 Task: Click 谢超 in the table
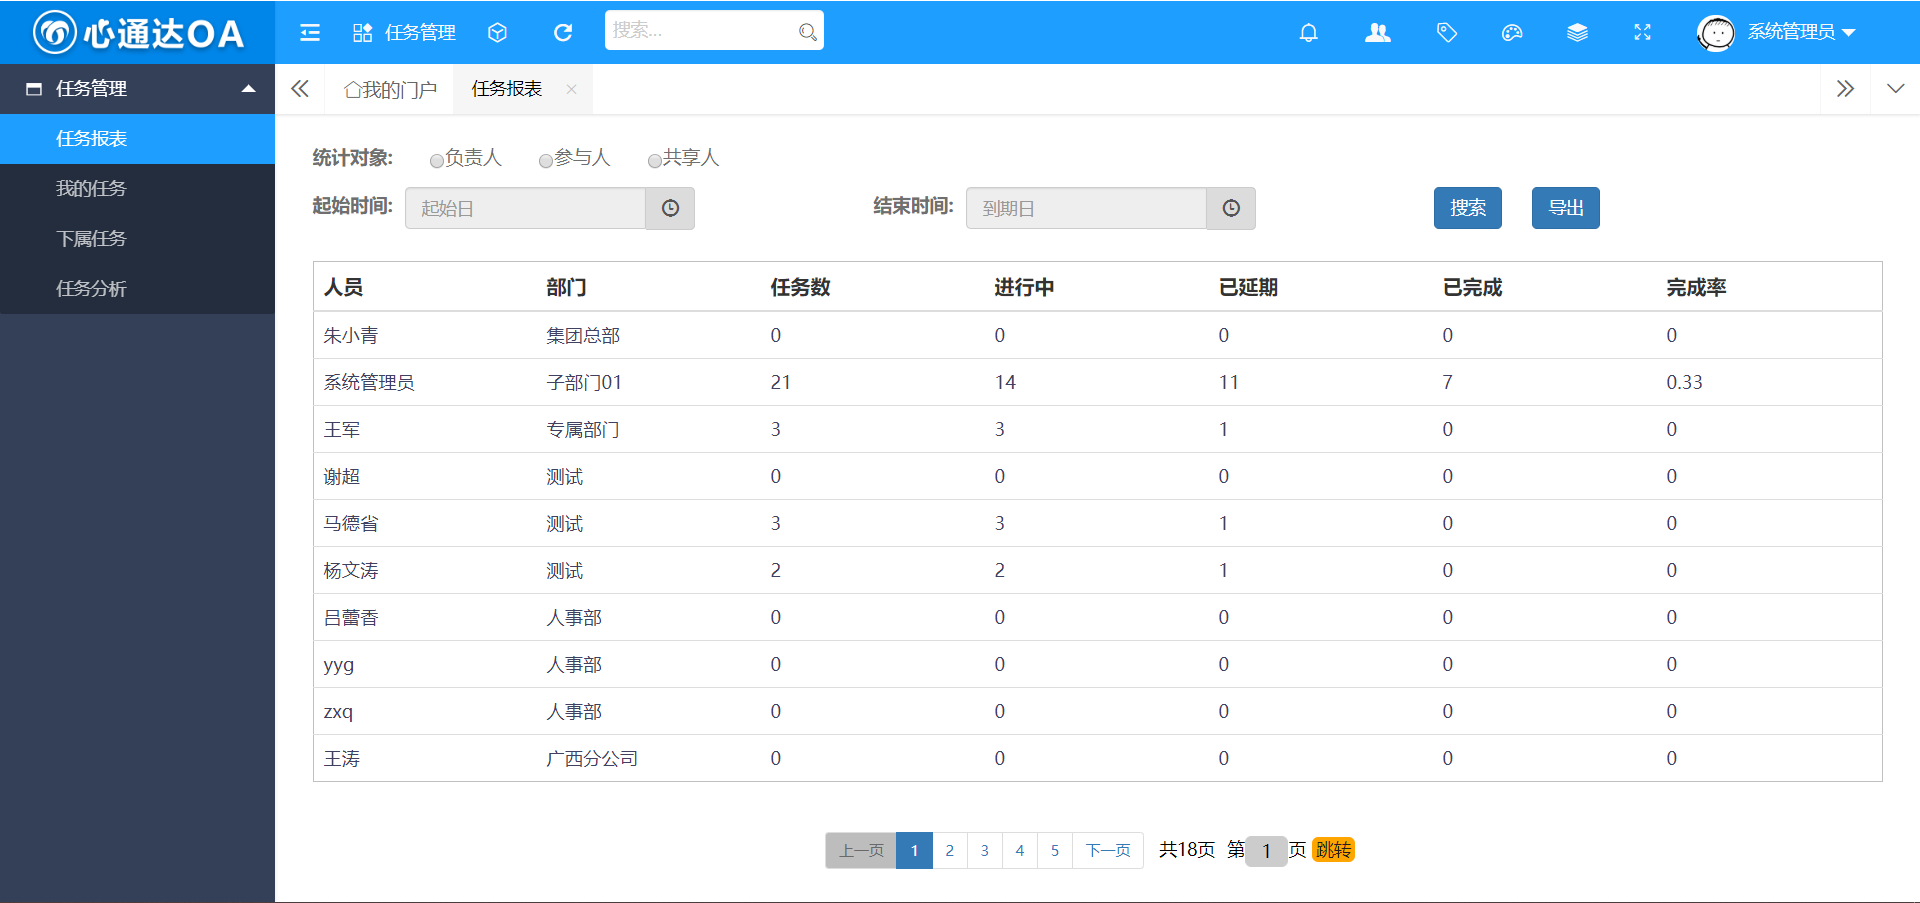pyautogui.click(x=342, y=476)
